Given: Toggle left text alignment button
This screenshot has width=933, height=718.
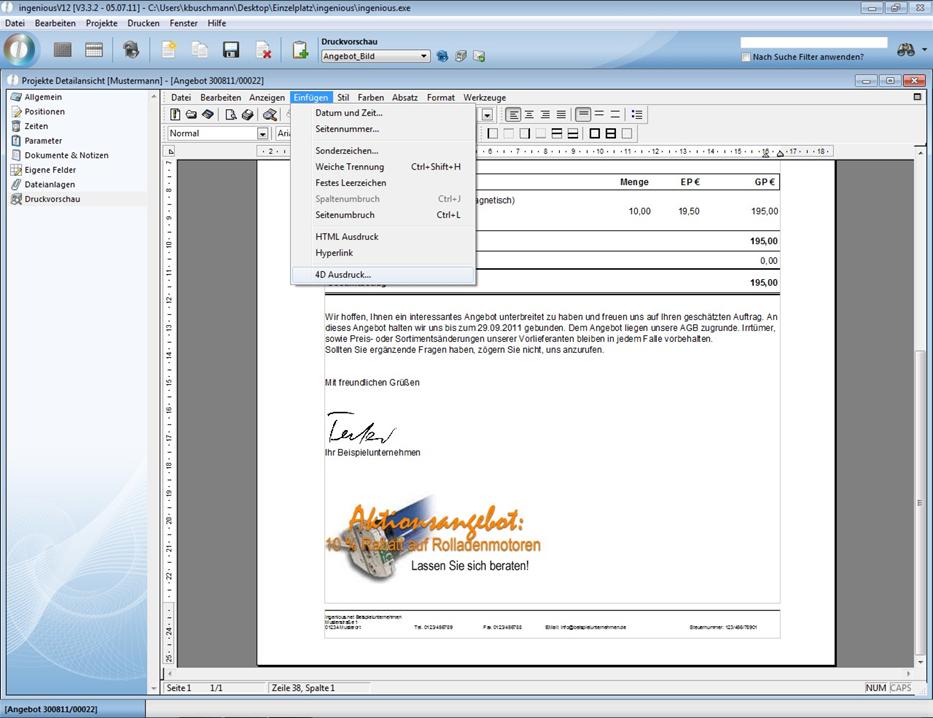Looking at the screenshot, I should point(513,115).
